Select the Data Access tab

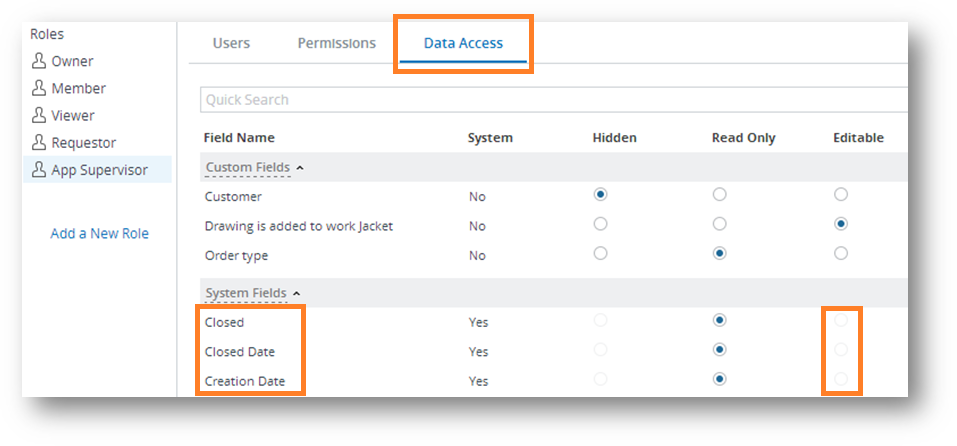pyautogui.click(x=463, y=43)
